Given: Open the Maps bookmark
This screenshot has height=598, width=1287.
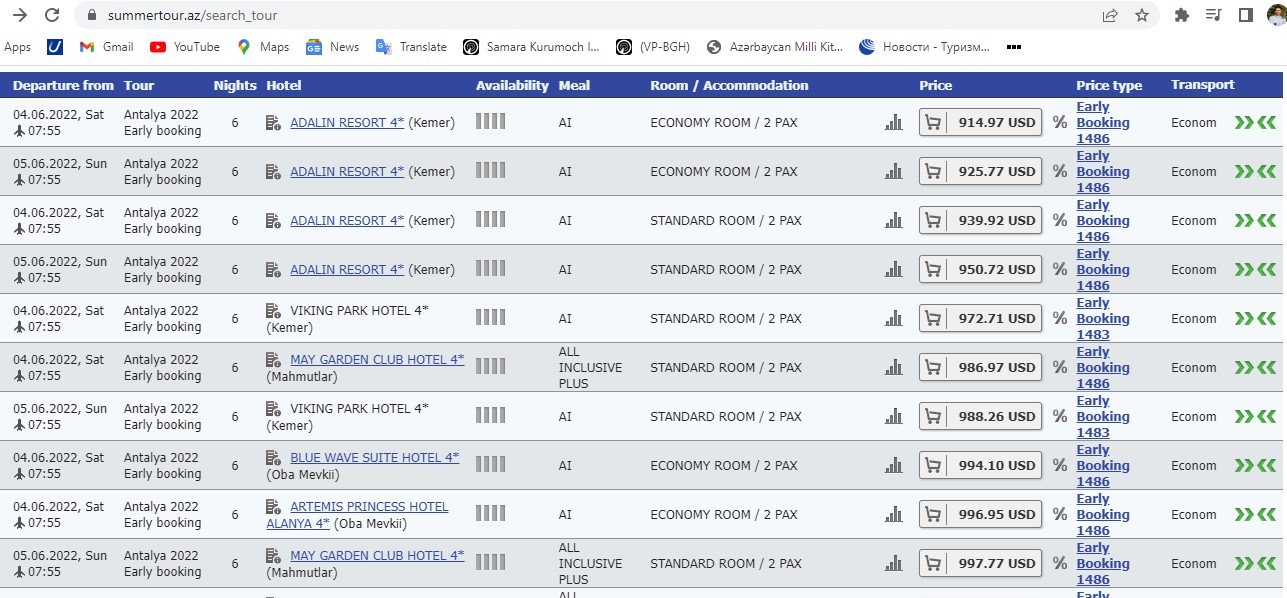Looking at the screenshot, I should 263,47.
